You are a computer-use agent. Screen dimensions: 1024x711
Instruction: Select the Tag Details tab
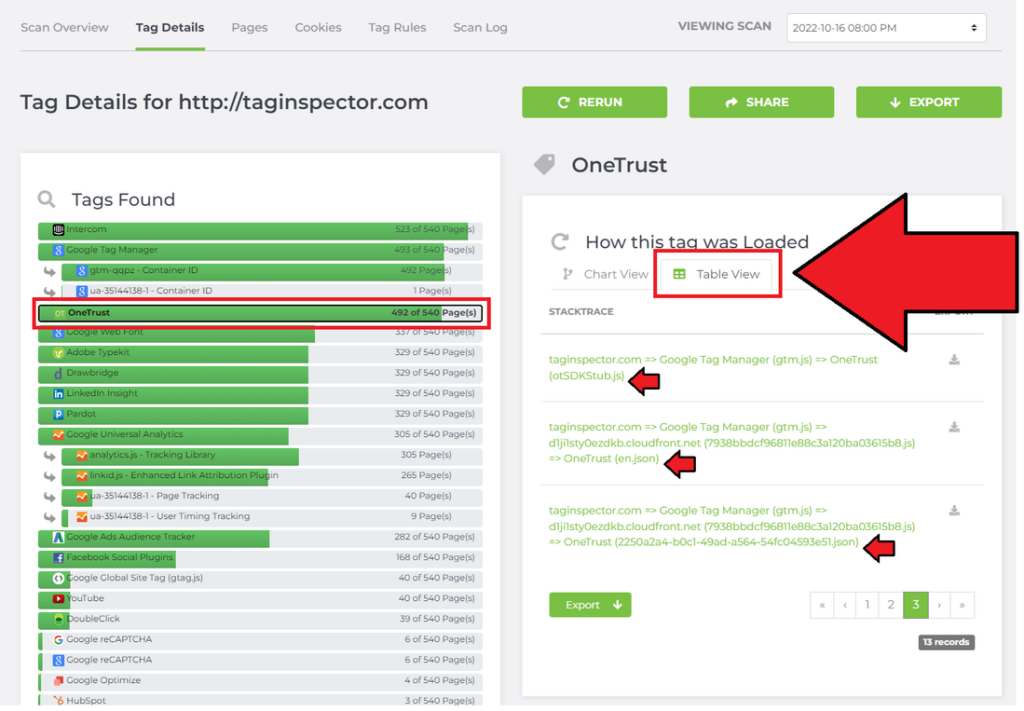tap(170, 27)
